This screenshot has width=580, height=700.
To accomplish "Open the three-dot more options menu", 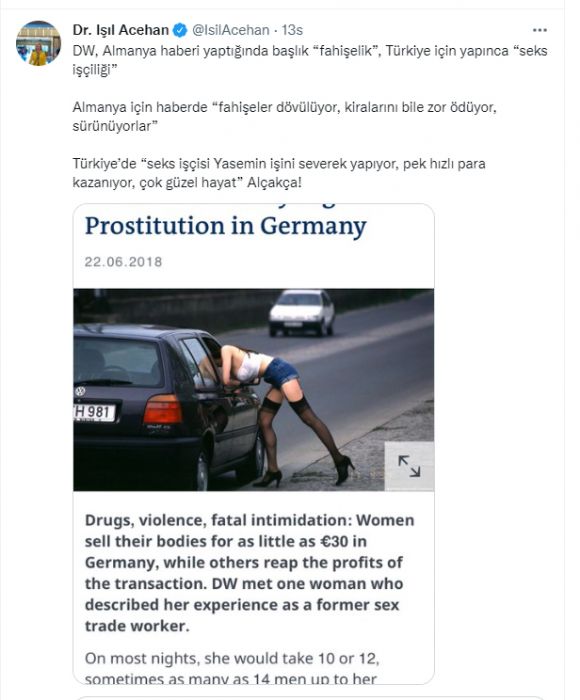I will [540, 30].
